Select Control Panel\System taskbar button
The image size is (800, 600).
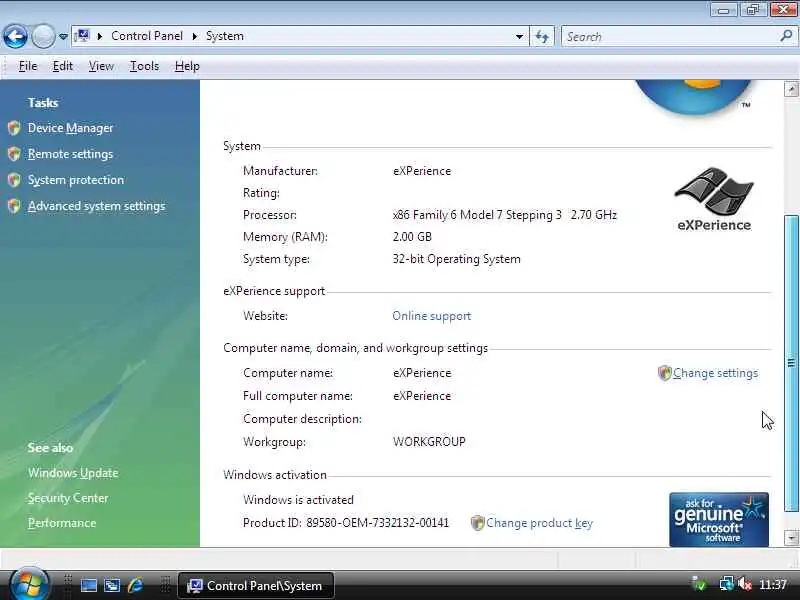[256, 586]
